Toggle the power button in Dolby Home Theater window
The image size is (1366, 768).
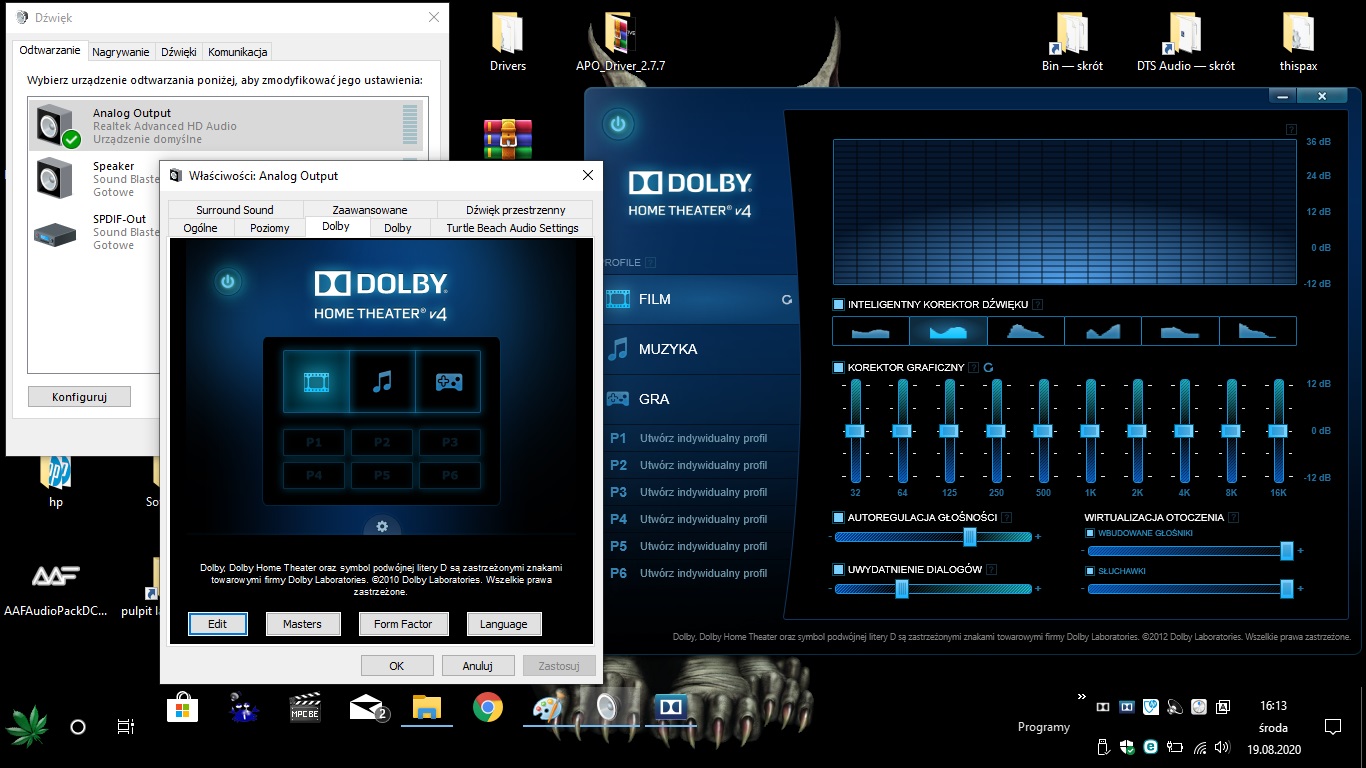(618, 125)
